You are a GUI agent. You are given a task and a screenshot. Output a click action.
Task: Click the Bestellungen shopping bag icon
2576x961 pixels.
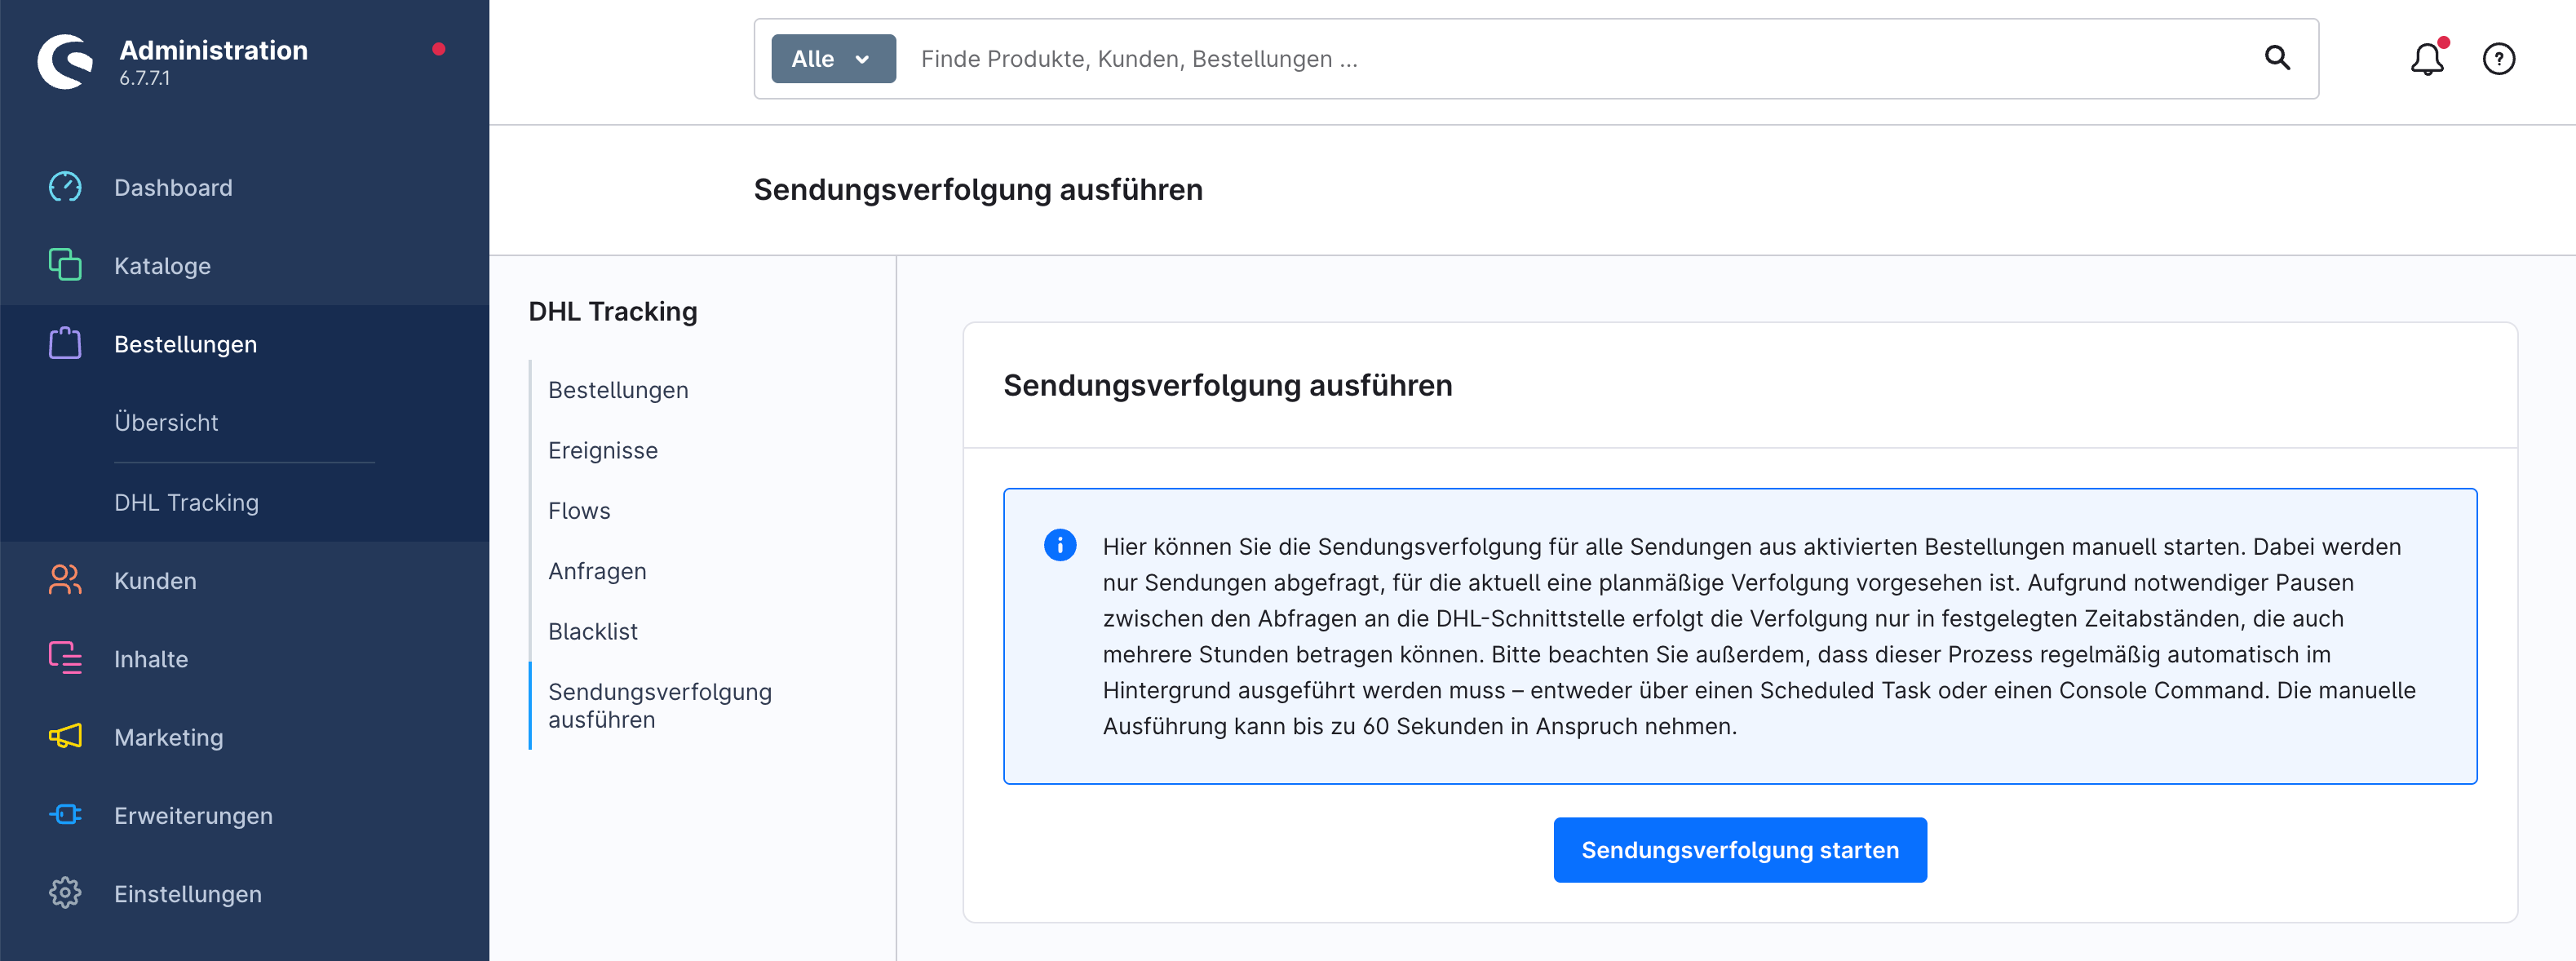[x=65, y=343]
